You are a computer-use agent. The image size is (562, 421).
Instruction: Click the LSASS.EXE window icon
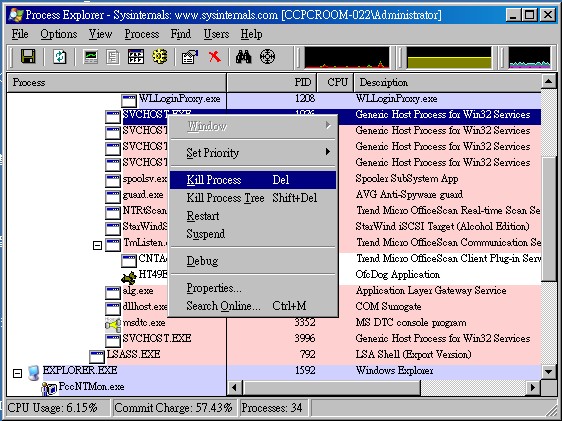[x=97, y=357]
